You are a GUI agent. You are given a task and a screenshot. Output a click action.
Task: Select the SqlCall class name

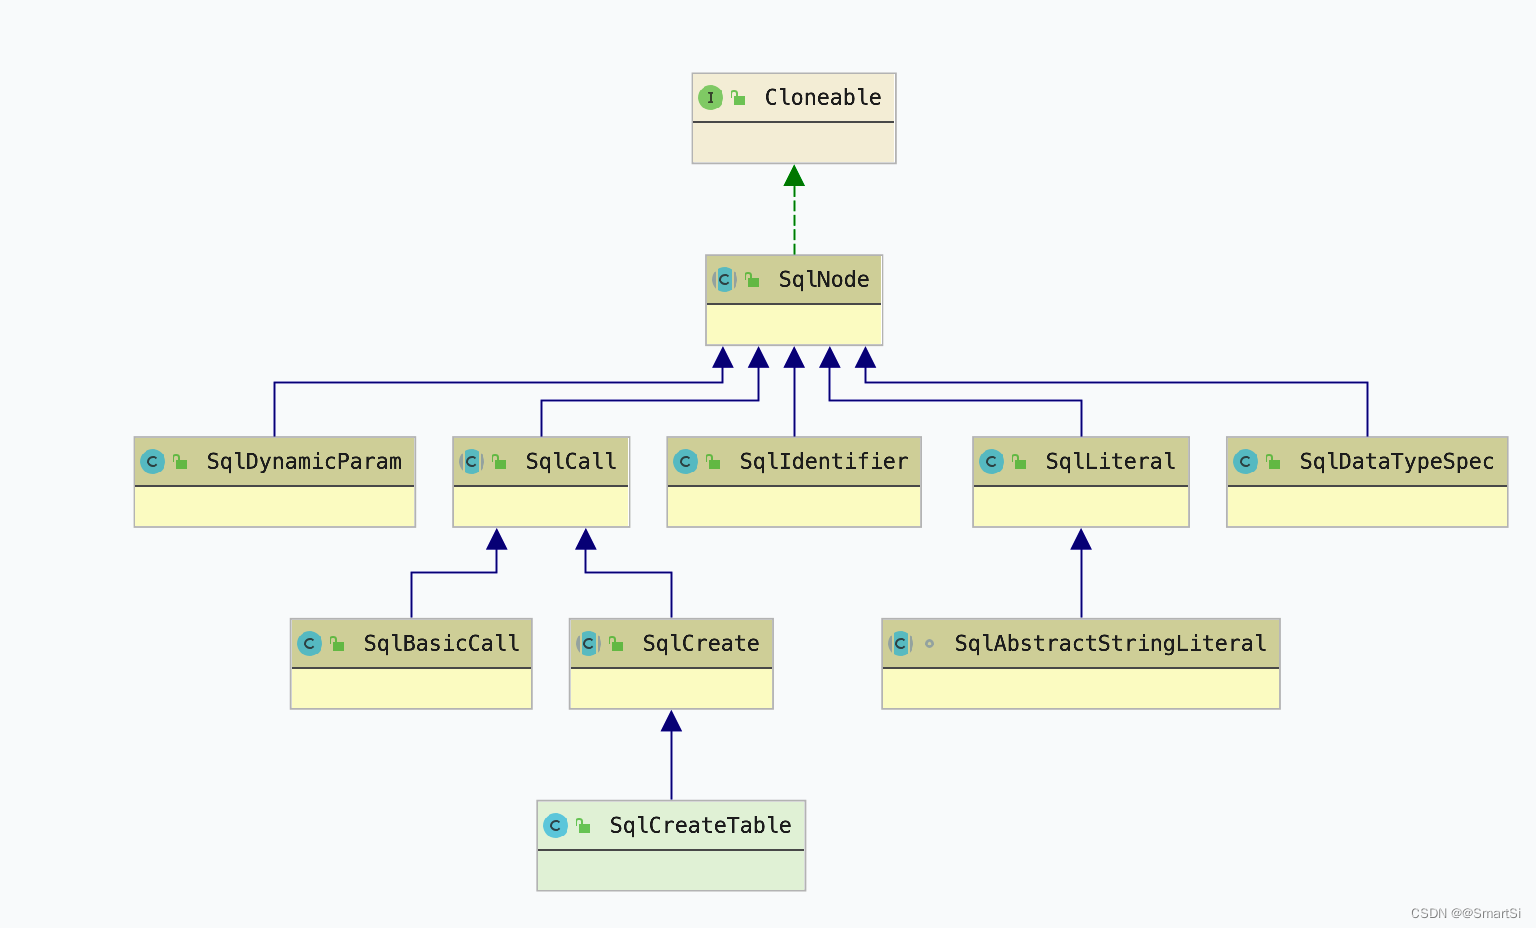[571, 462]
